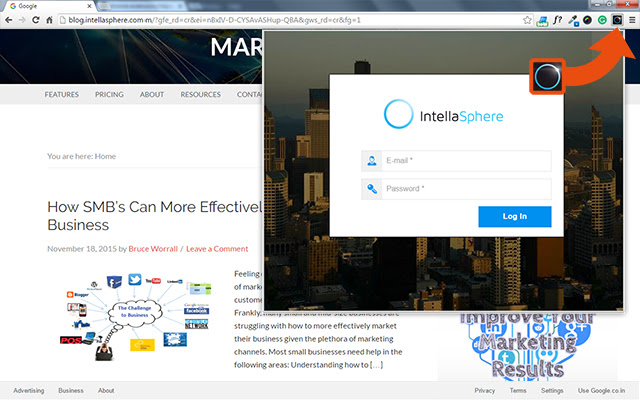Screen dimensions: 640x400
Task: Focus the Password input field
Action: pyautogui.click(x=466, y=189)
